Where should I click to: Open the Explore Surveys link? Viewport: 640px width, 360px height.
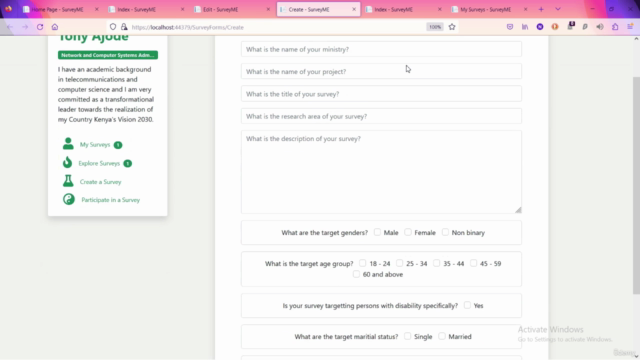coord(99,163)
